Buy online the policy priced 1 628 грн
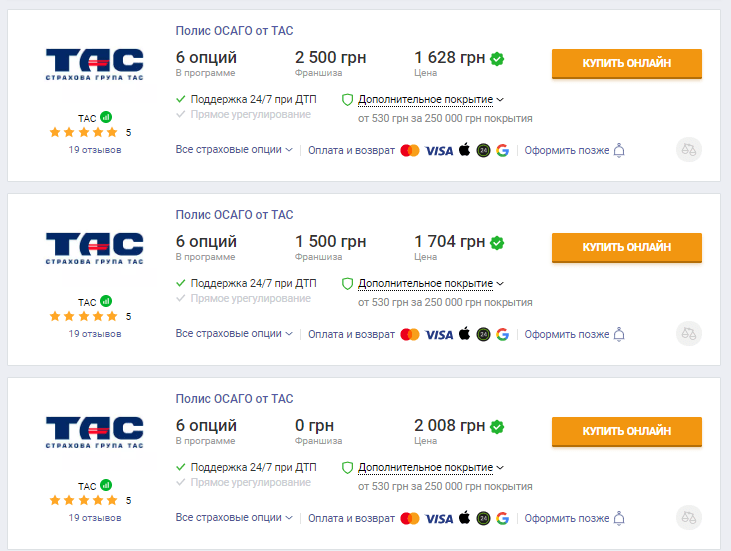Image resolution: width=731 pixels, height=551 pixels. [627, 63]
